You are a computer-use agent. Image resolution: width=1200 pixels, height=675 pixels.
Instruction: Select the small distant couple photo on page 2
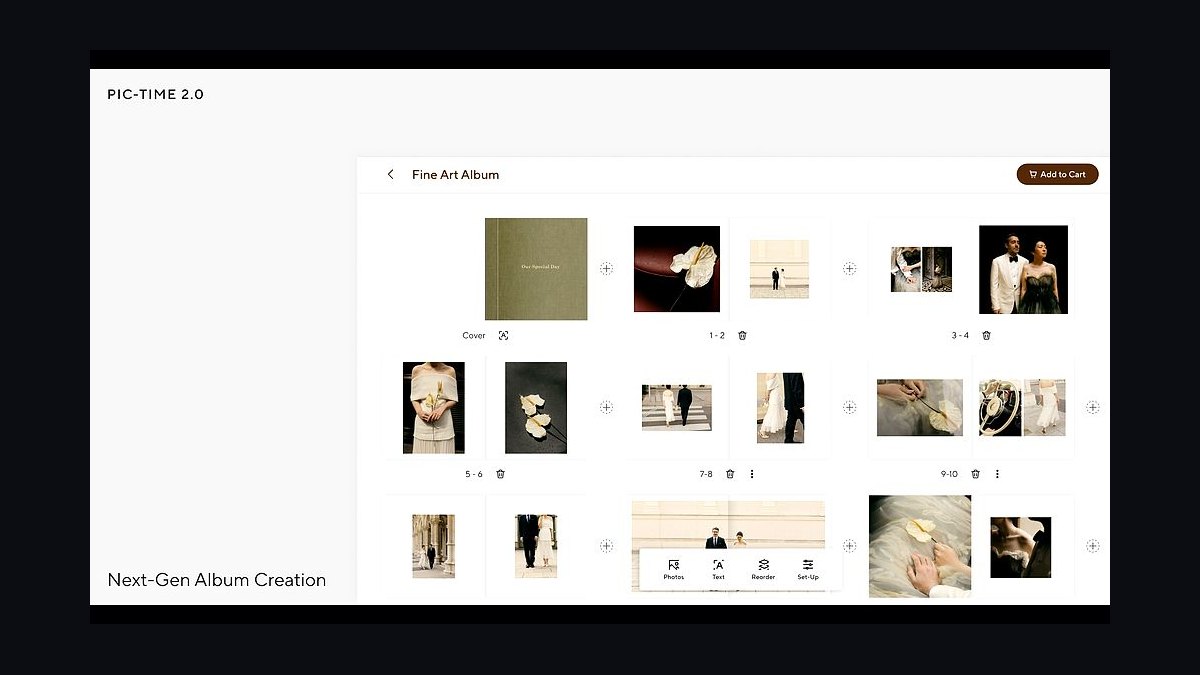click(x=779, y=268)
